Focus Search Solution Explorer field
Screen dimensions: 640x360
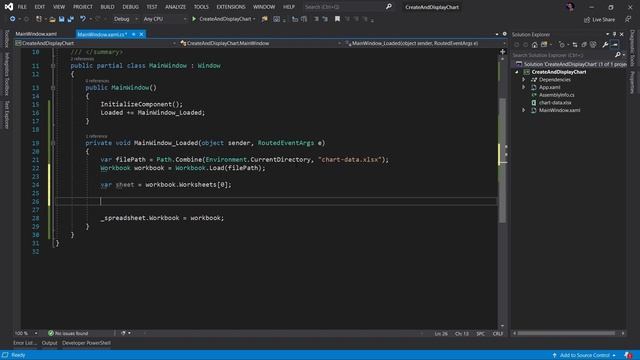[562, 55]
